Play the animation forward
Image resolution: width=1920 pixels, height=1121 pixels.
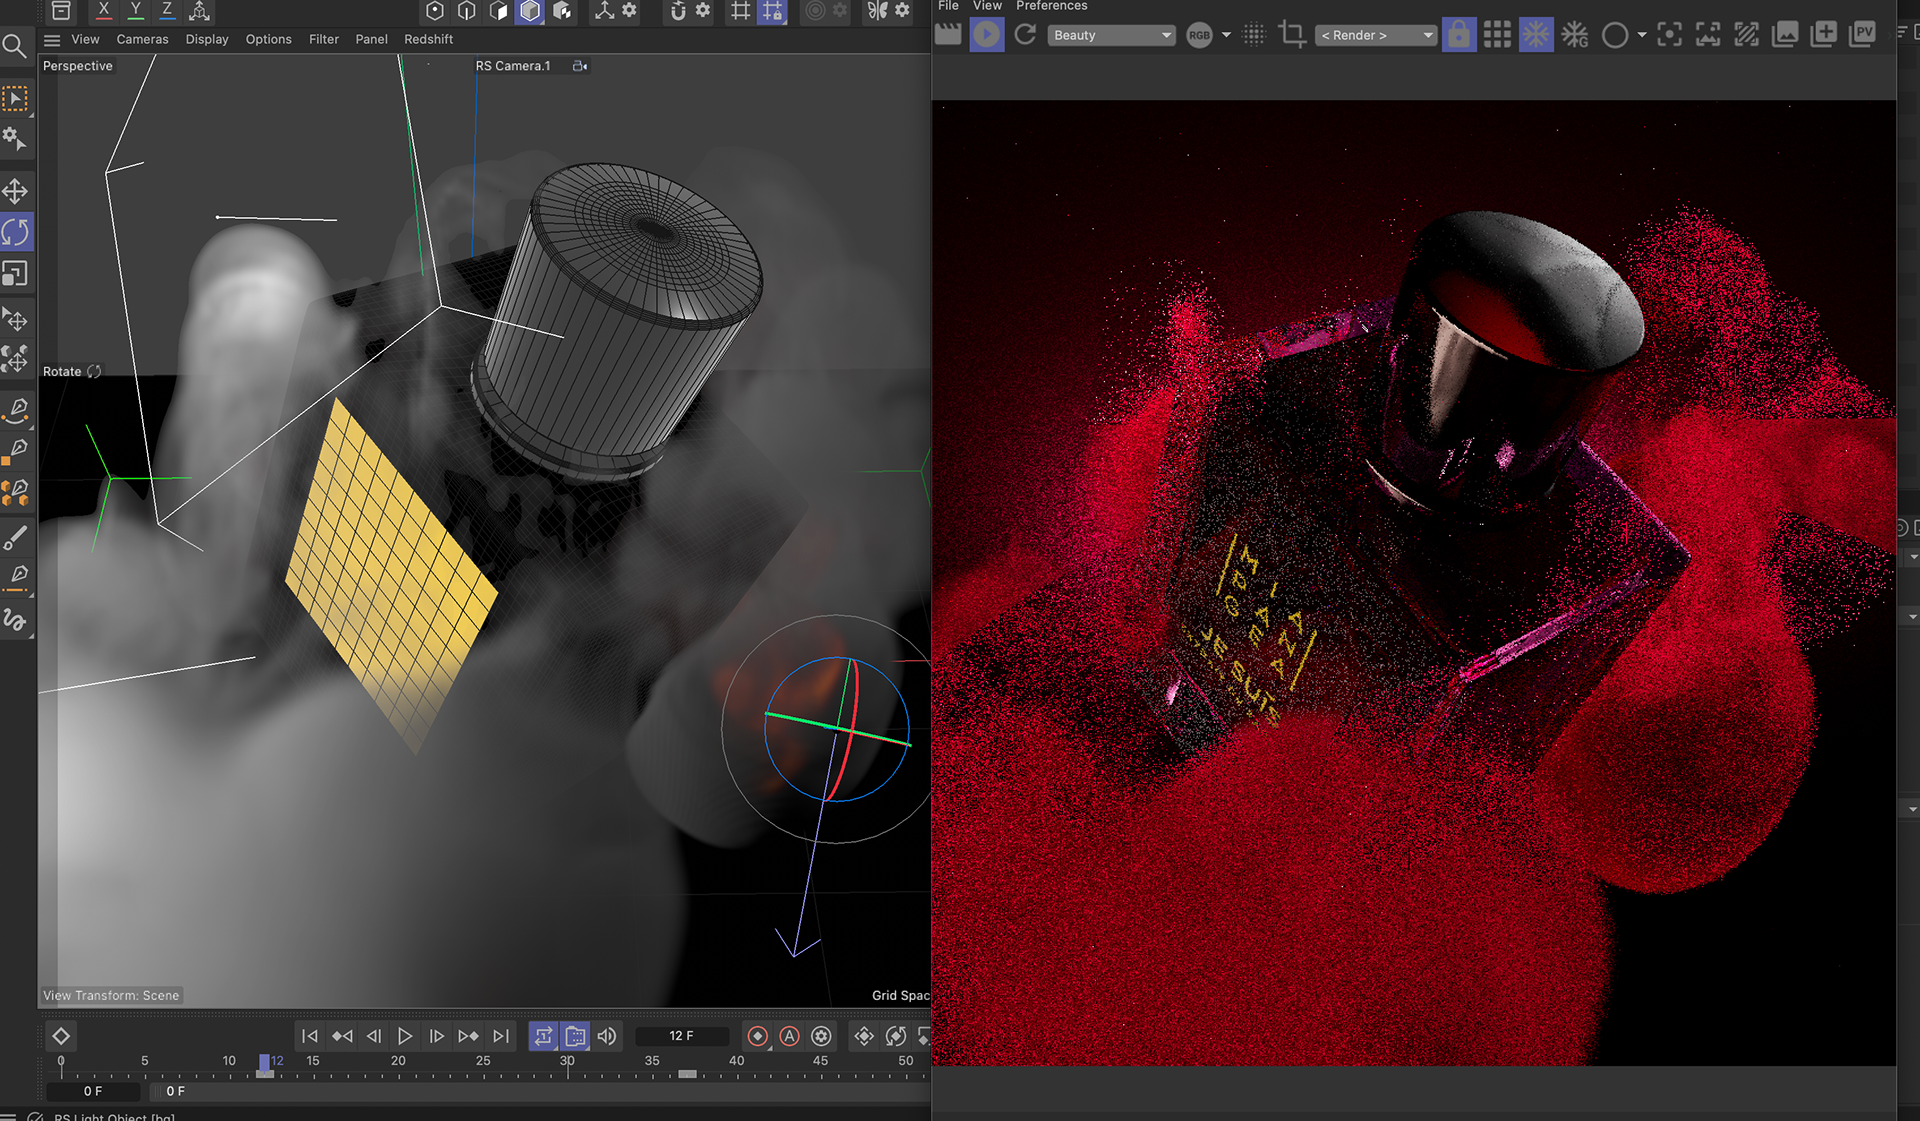coord(405,1036)
